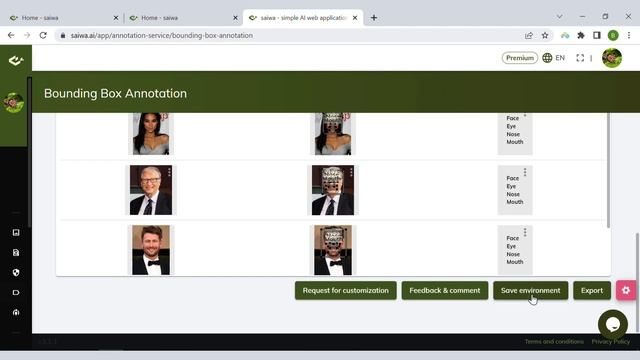The height and width of the screenshot is (360, 640).
Task: Select the Mouth label in the top row
Action: click(x=515, y=142)
